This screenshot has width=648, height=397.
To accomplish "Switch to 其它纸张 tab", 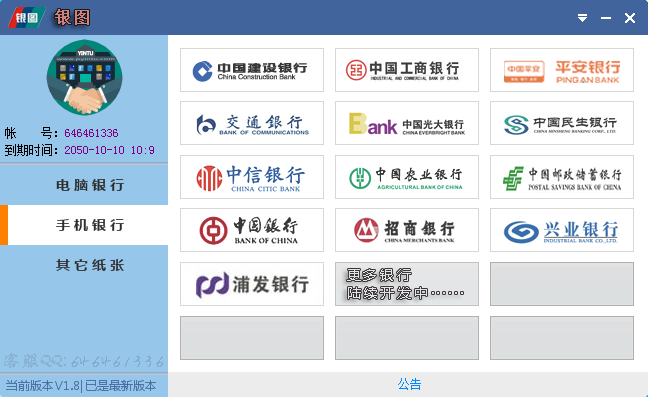I will pyautogui.click(x=84, y=265).
